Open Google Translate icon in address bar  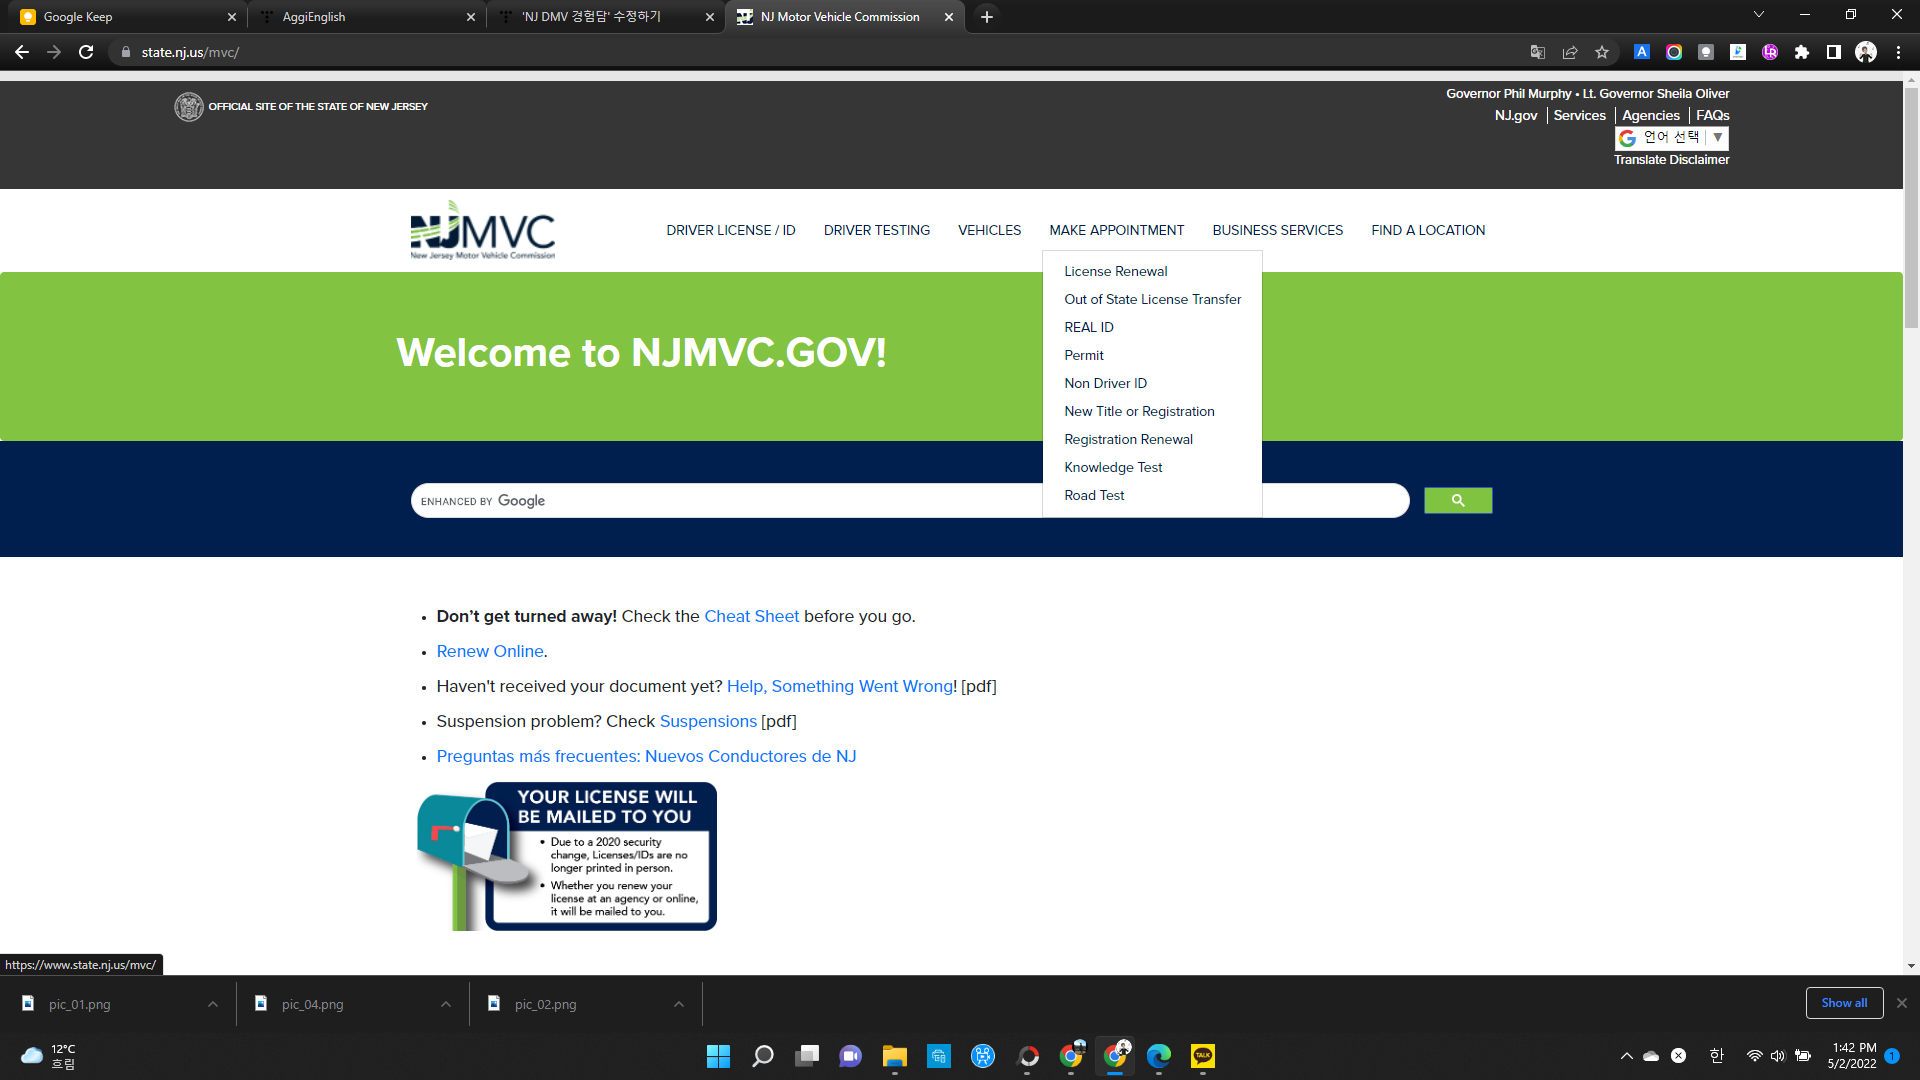(1538, 52)
